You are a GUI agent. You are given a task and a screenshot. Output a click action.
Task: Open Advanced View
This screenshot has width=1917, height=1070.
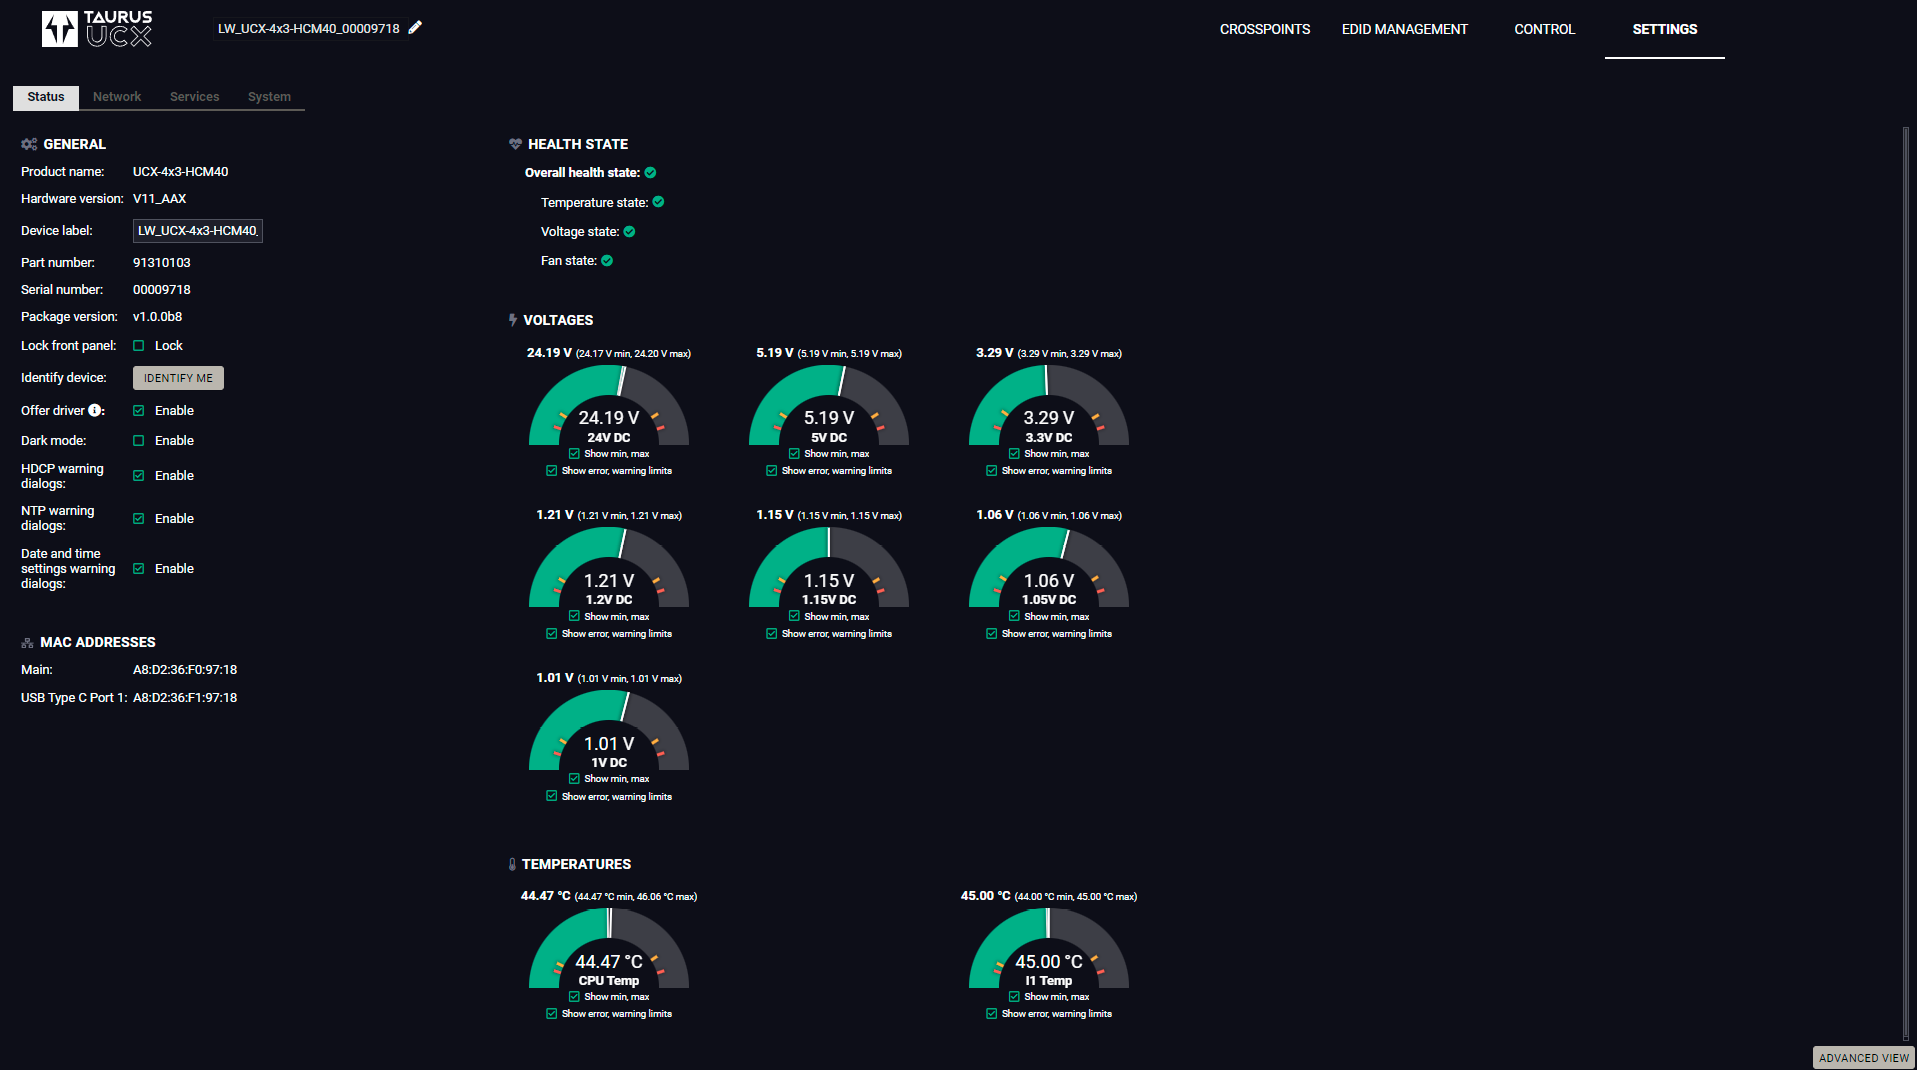pos(1863,1058)
